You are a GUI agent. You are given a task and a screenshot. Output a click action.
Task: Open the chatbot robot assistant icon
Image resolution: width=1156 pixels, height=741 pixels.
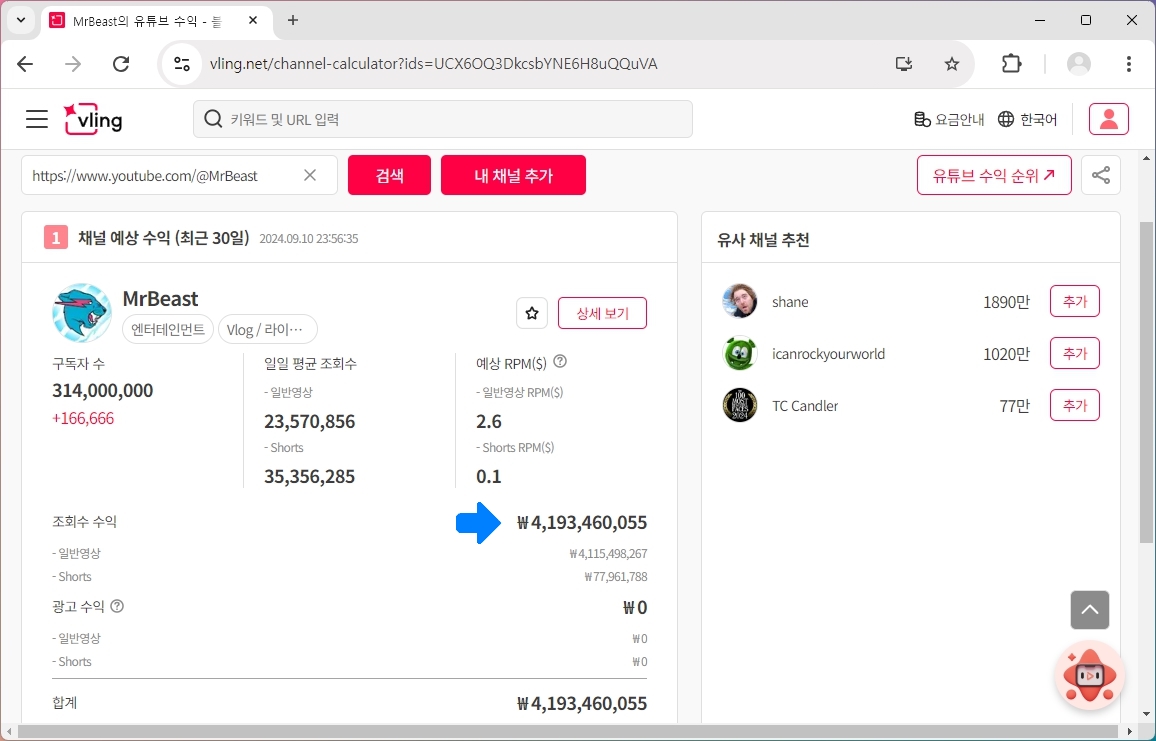(x=1090, y=675)
